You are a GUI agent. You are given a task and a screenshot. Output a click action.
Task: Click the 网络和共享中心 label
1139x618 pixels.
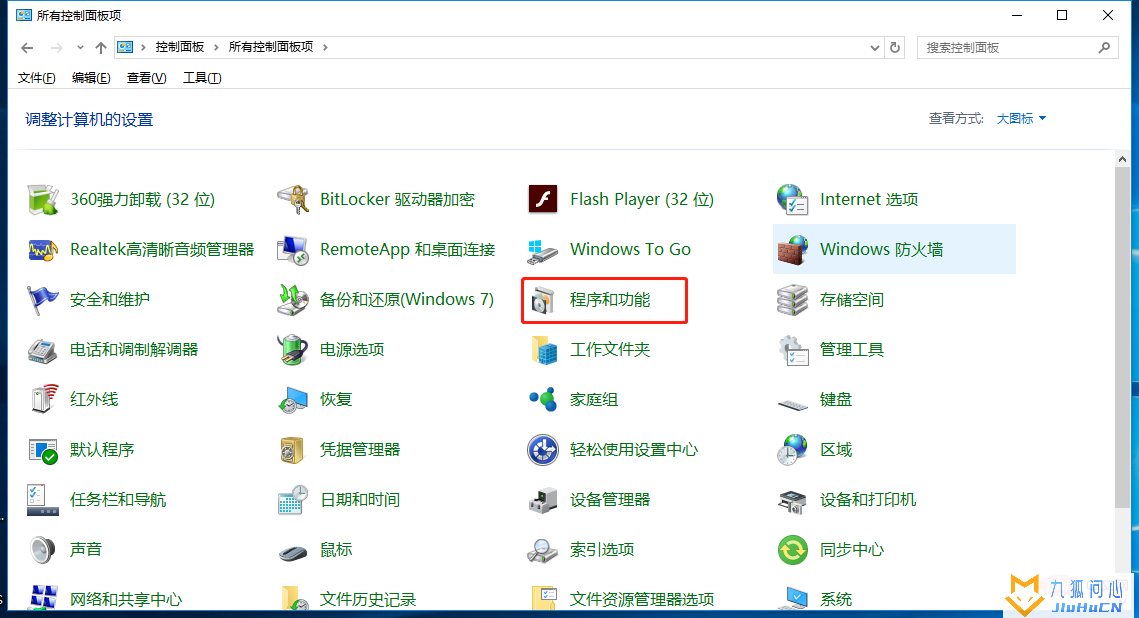[x=126, y=600]
